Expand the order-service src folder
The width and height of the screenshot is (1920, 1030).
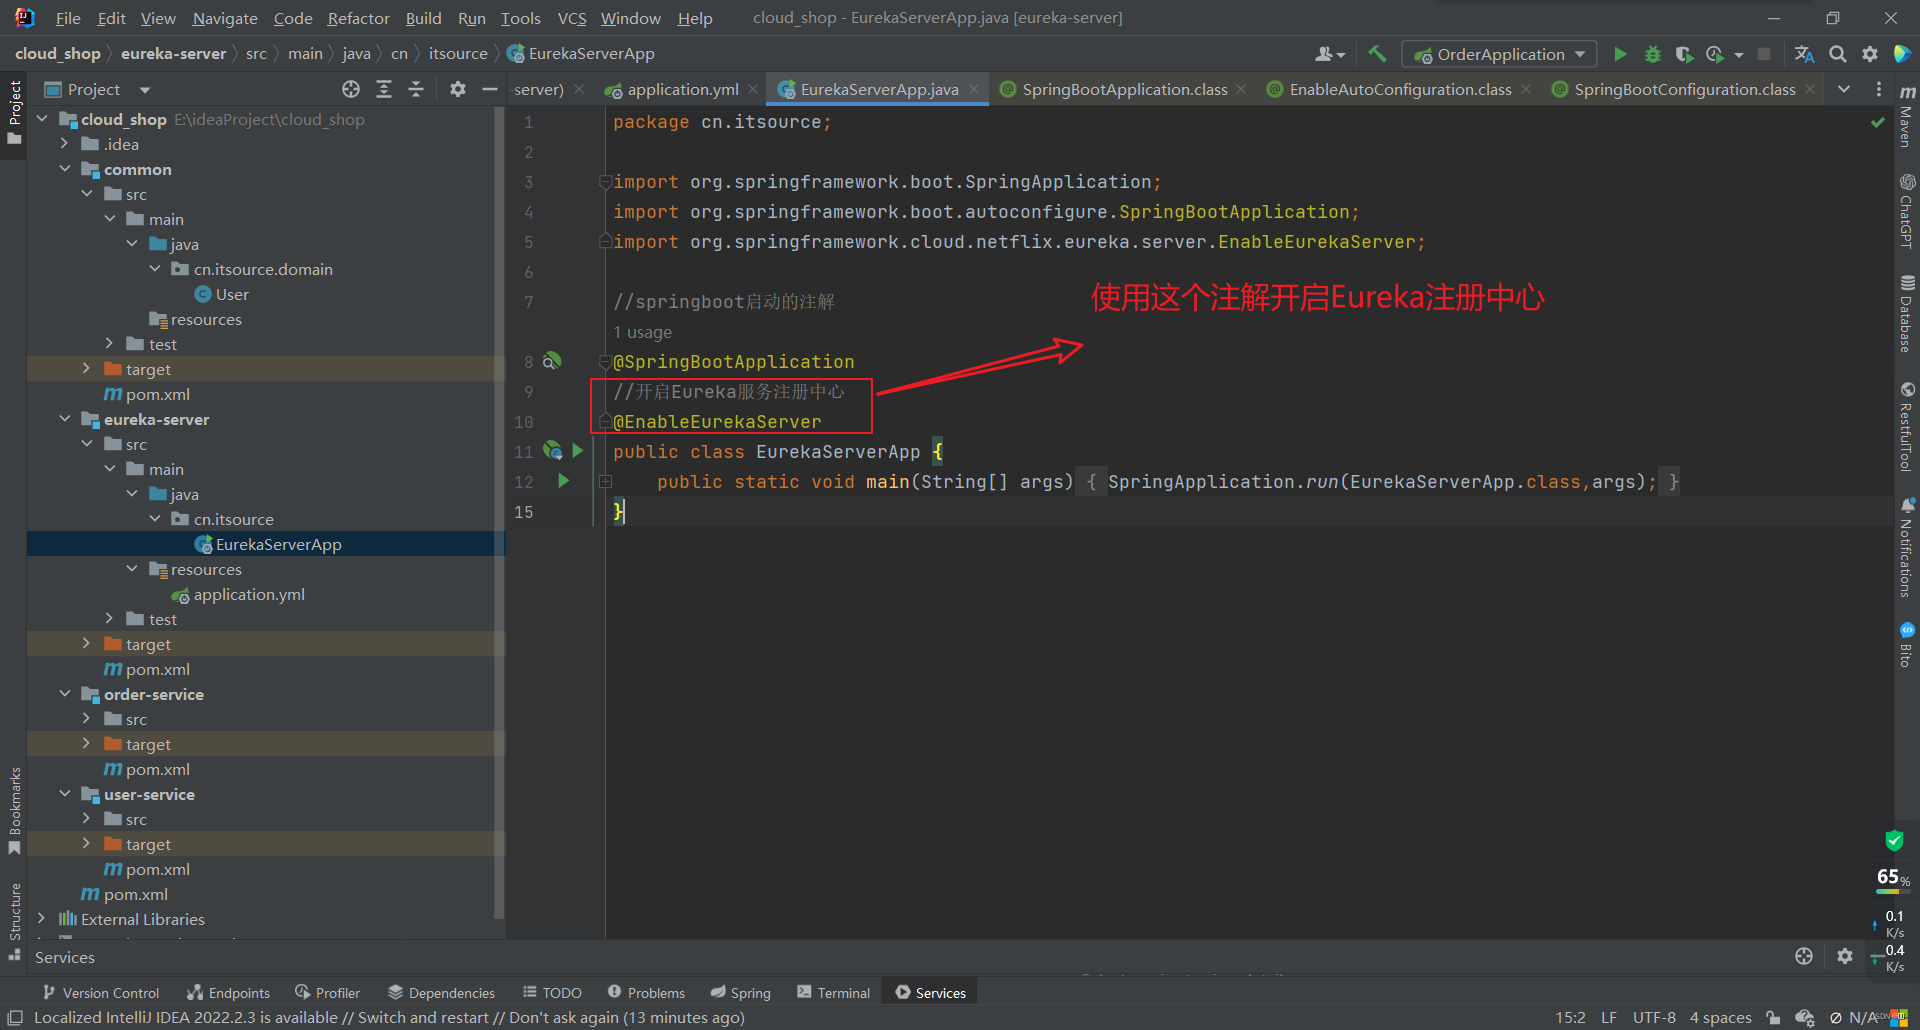click(87, 718)
